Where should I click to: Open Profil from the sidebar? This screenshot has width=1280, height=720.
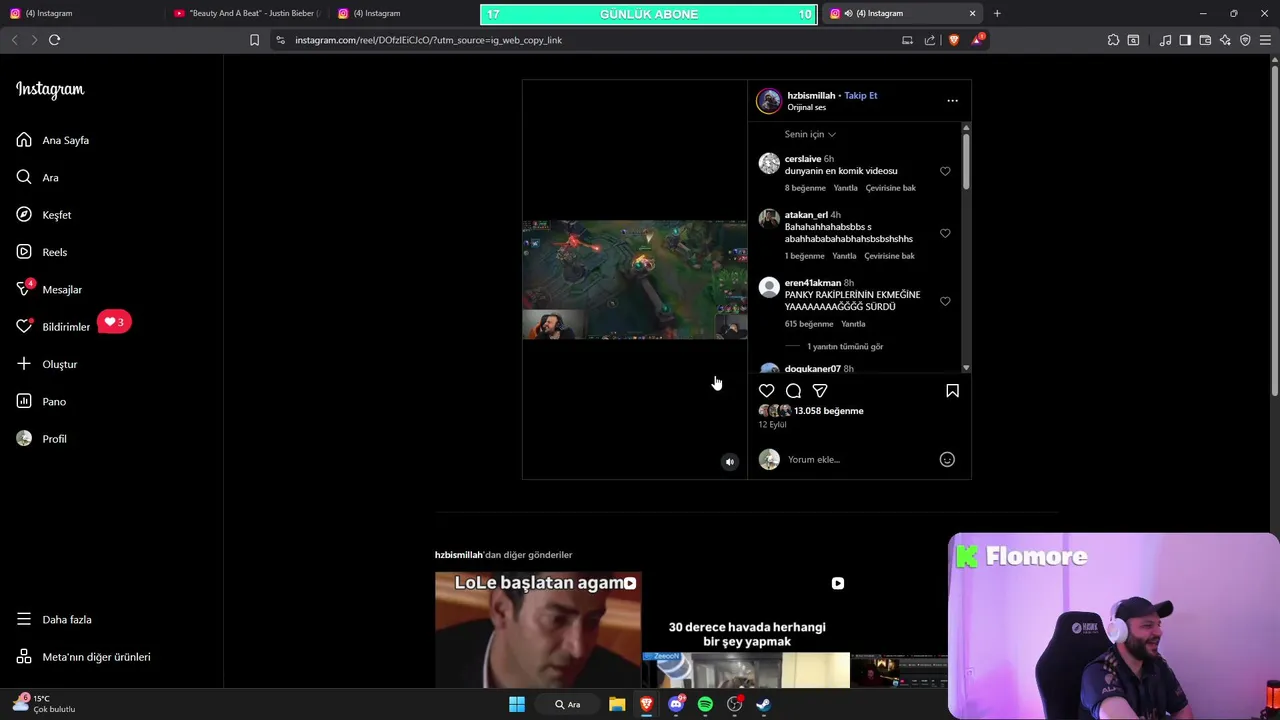point(42,439)
